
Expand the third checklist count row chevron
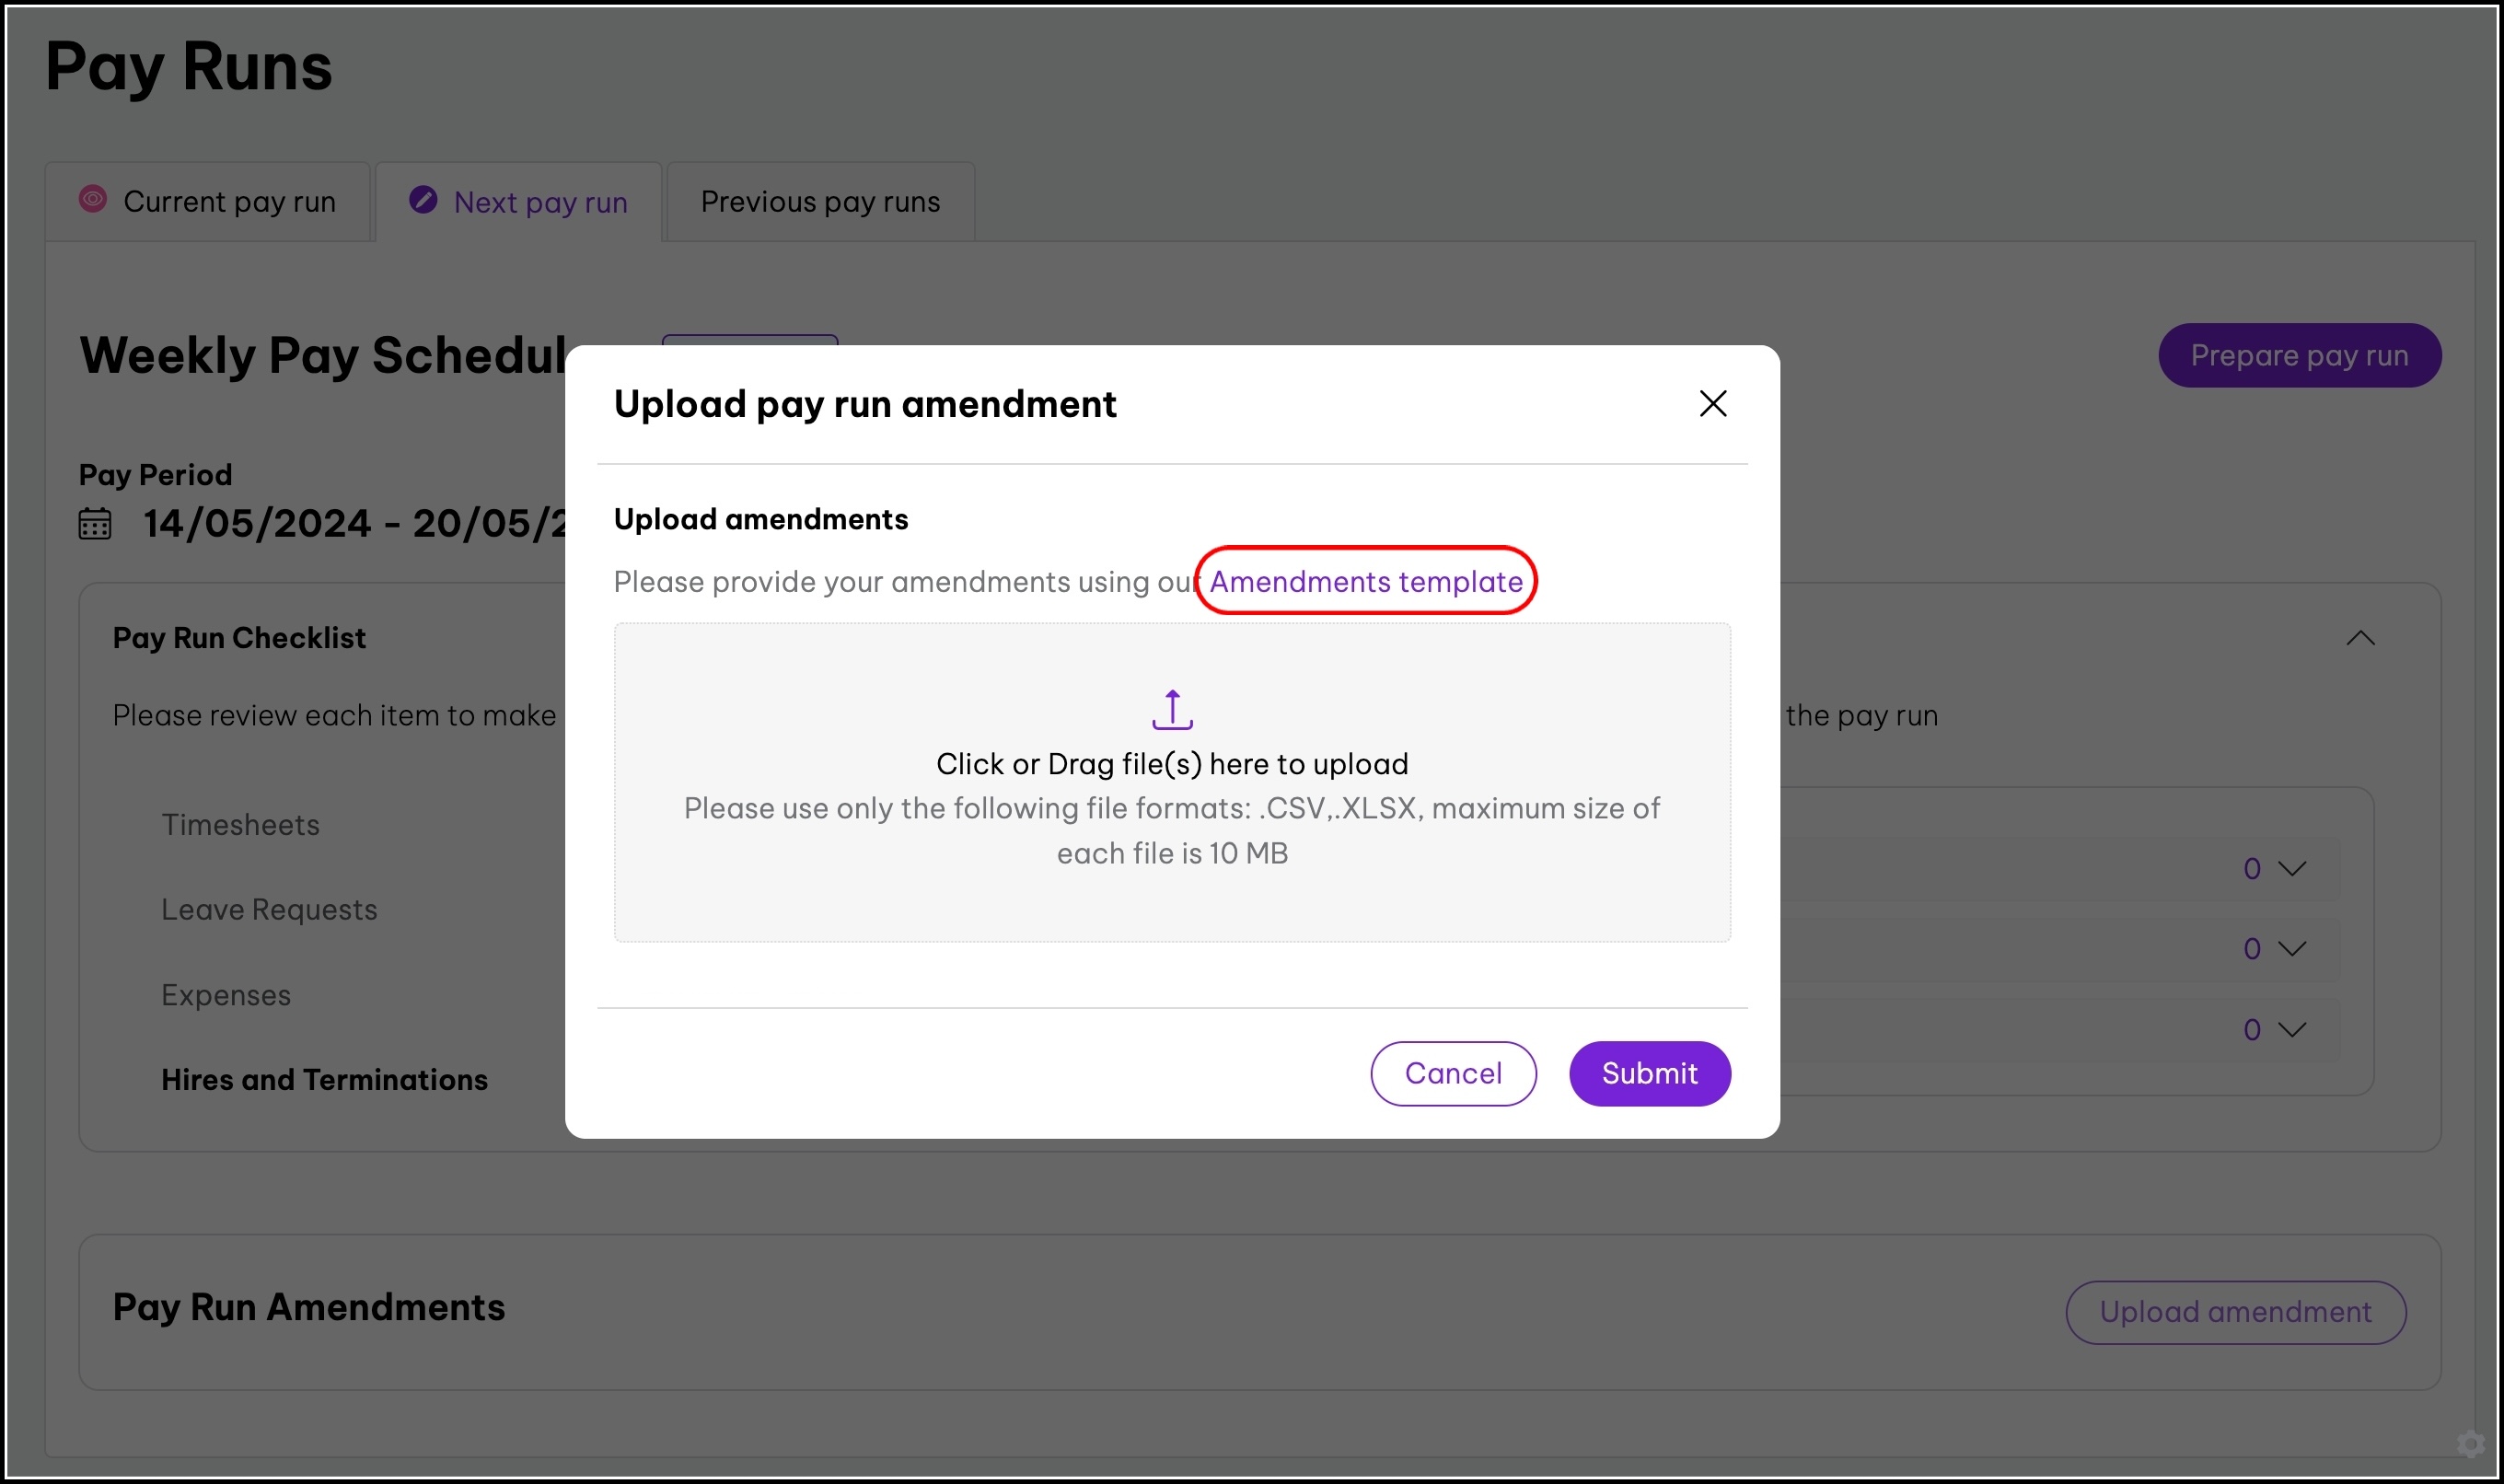pyautogui.click(x=2292, y=1029)
